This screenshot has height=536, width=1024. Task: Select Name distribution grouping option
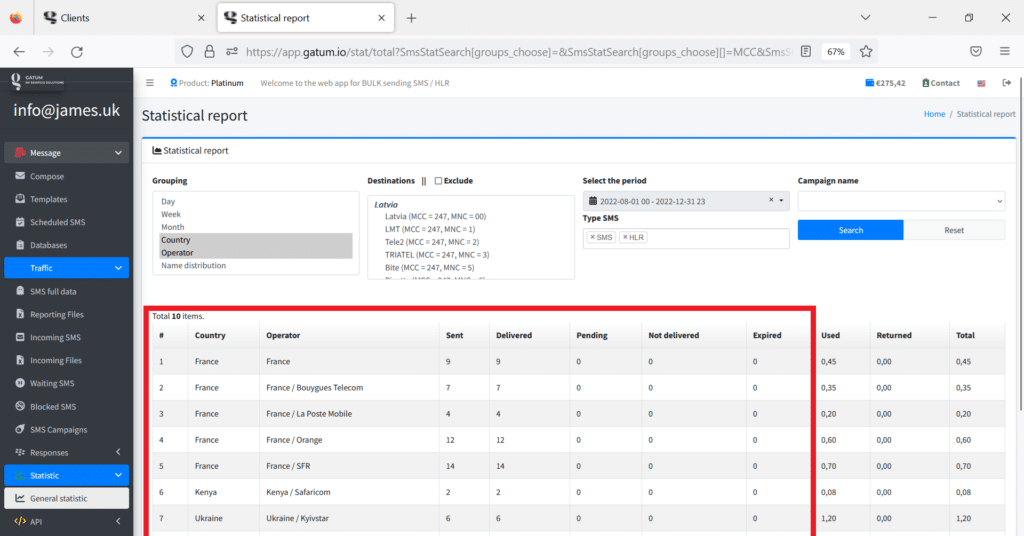coord(256,266)
